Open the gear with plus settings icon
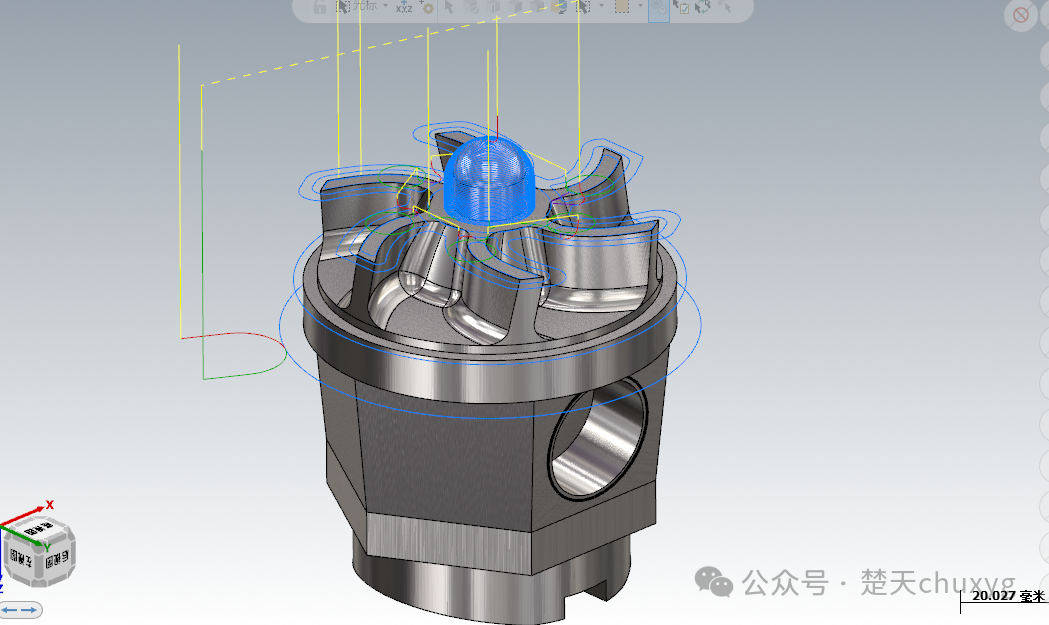Screen dimensions: 1049x625 coord(427,7)
